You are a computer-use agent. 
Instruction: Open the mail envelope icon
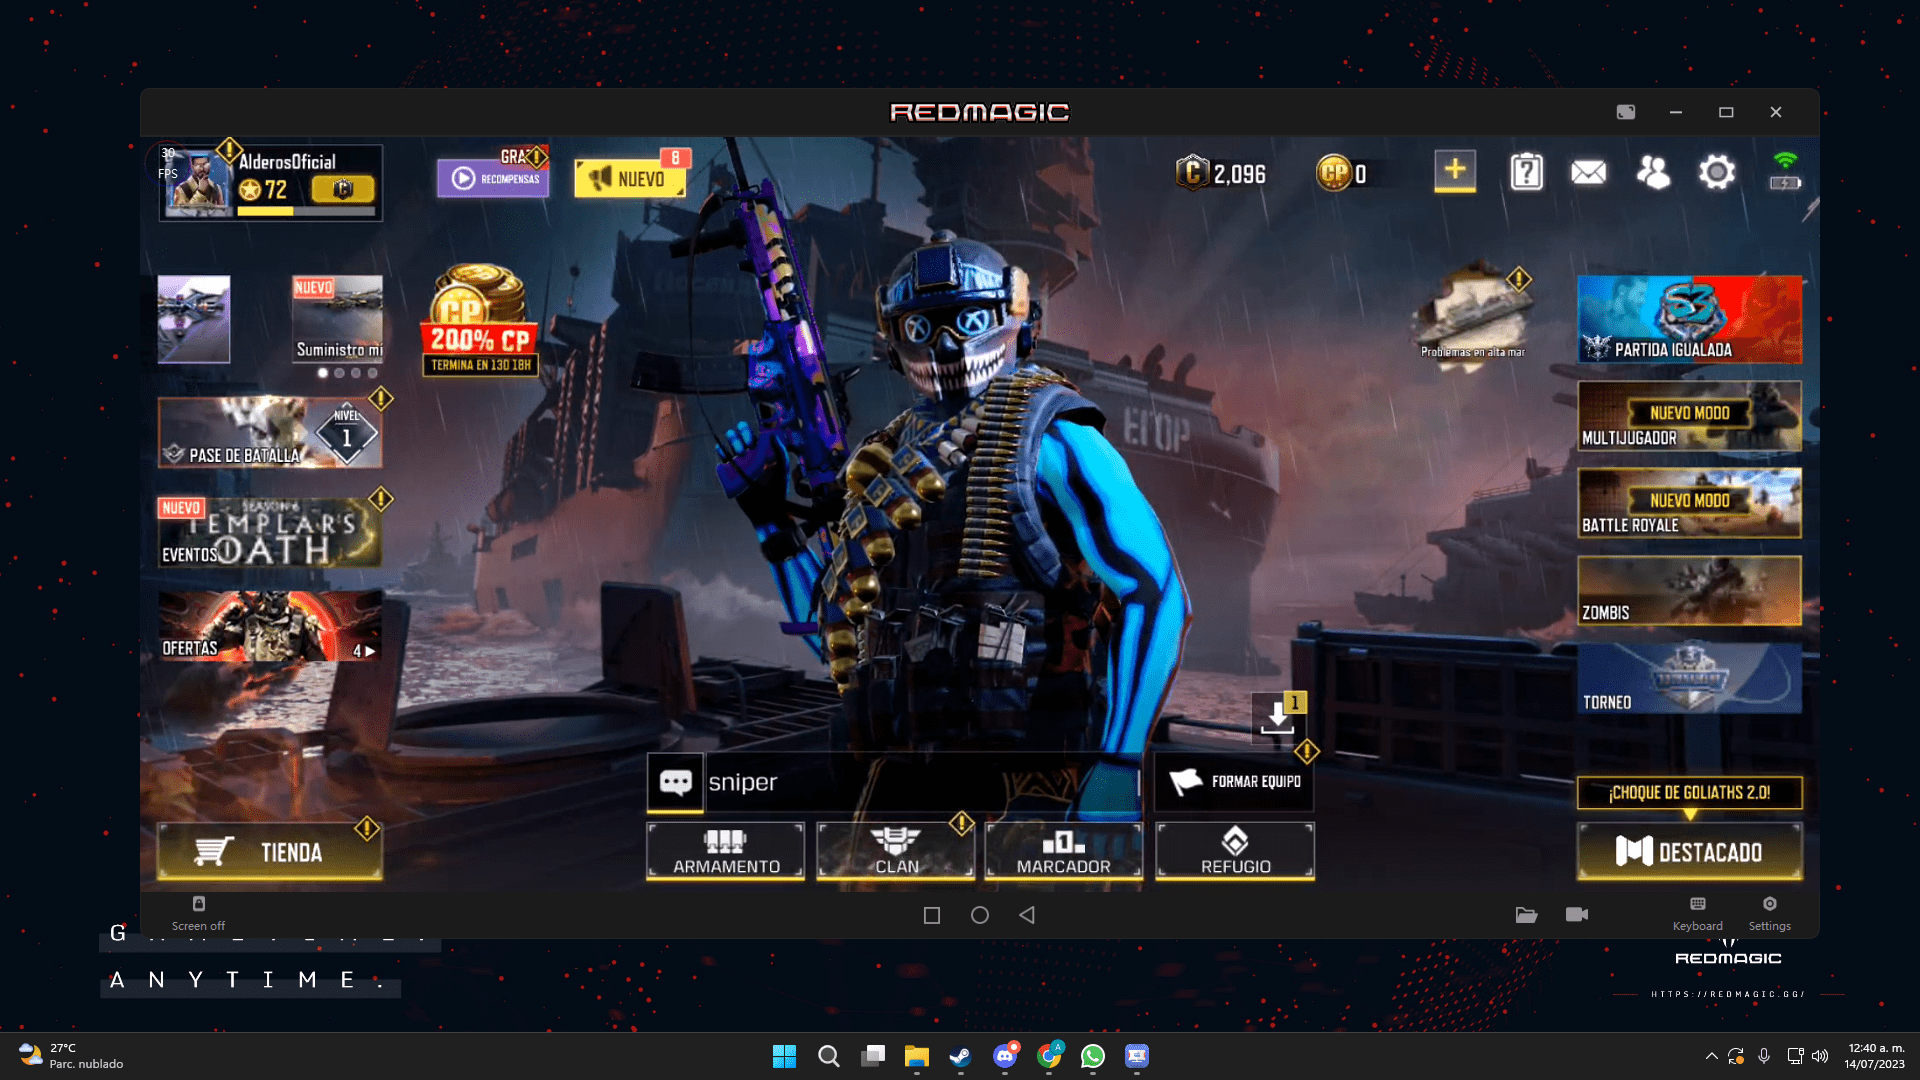pos(1588,172)
